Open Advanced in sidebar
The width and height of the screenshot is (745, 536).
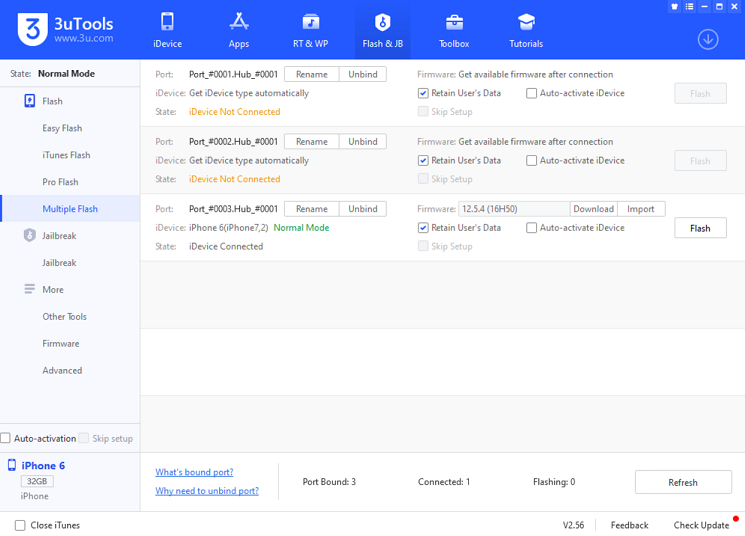(62, 370)
